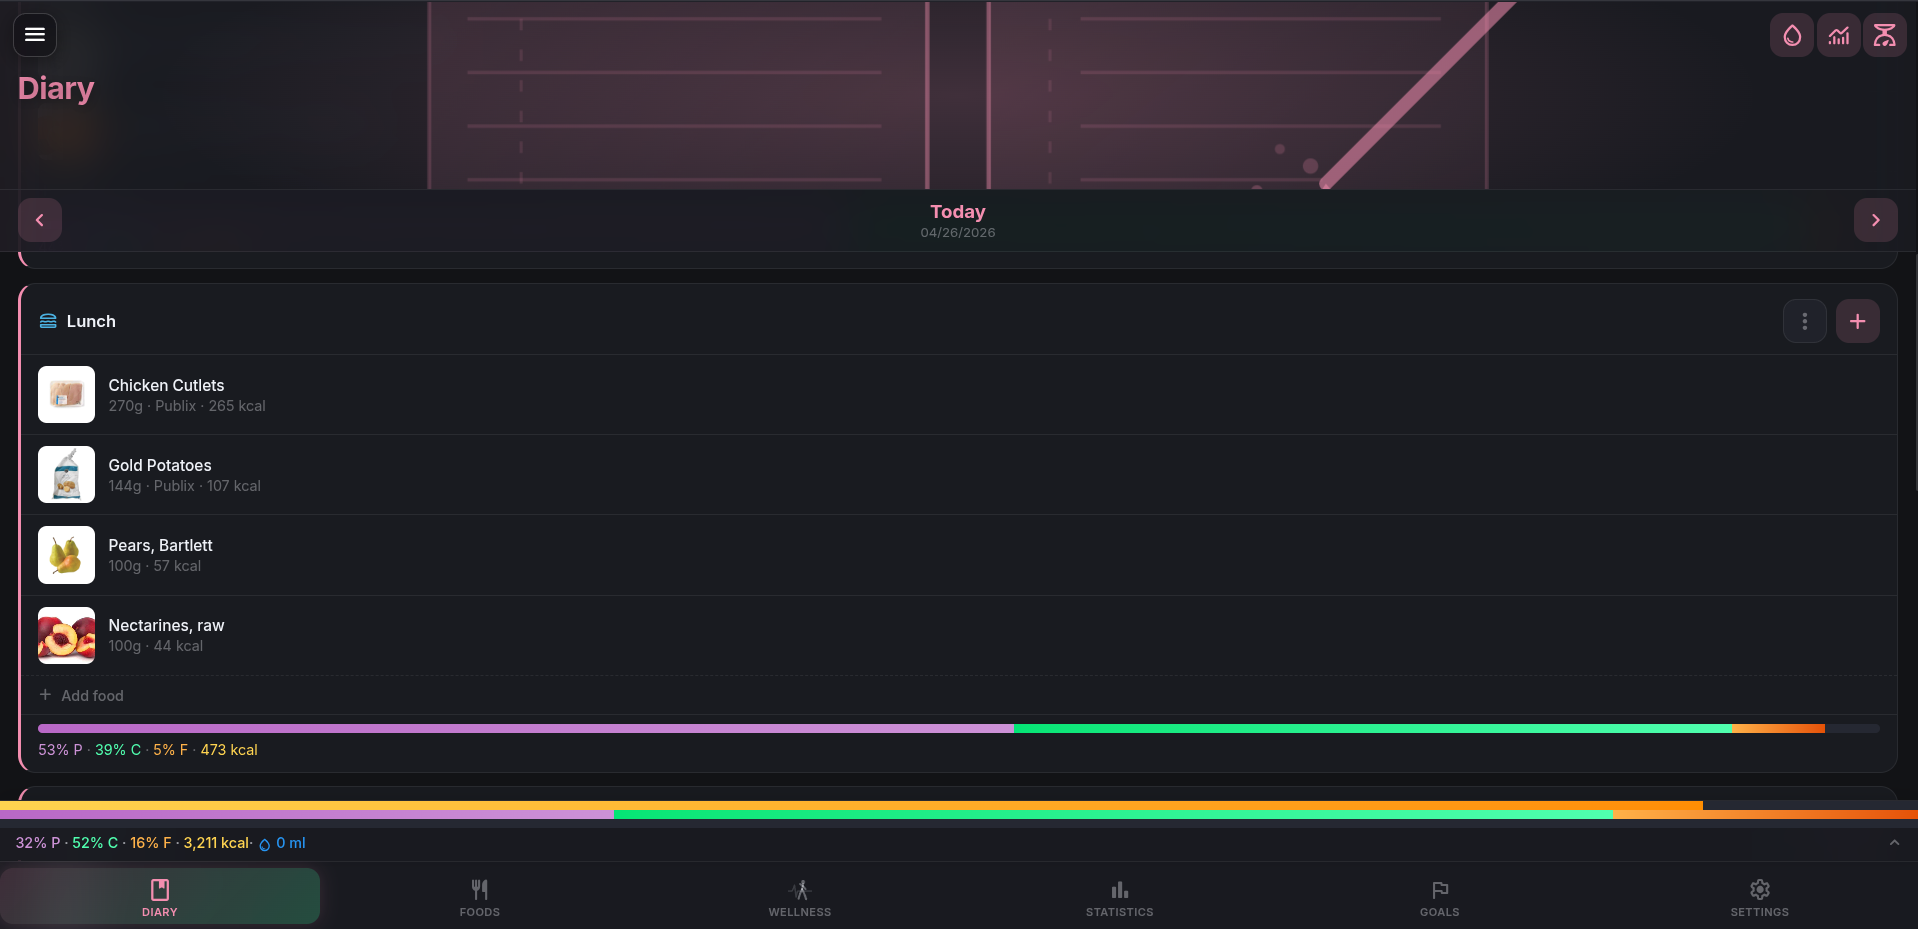Open the hamburger navigation menu

pos(35,35)
